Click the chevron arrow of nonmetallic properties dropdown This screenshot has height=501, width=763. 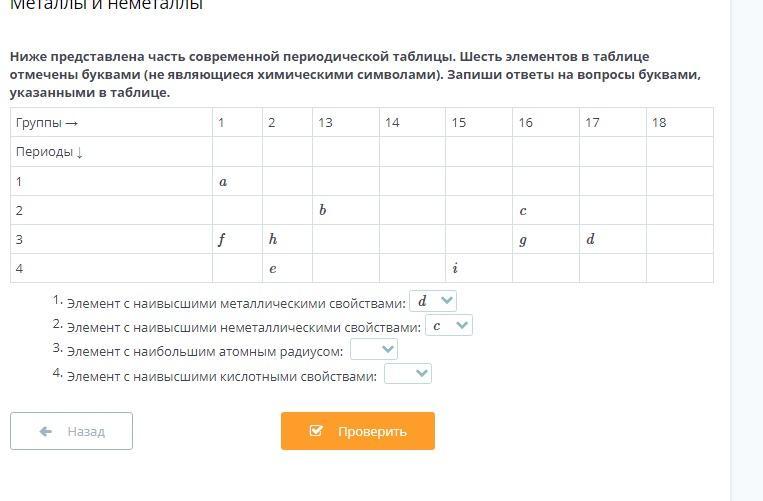click(462, 325)
